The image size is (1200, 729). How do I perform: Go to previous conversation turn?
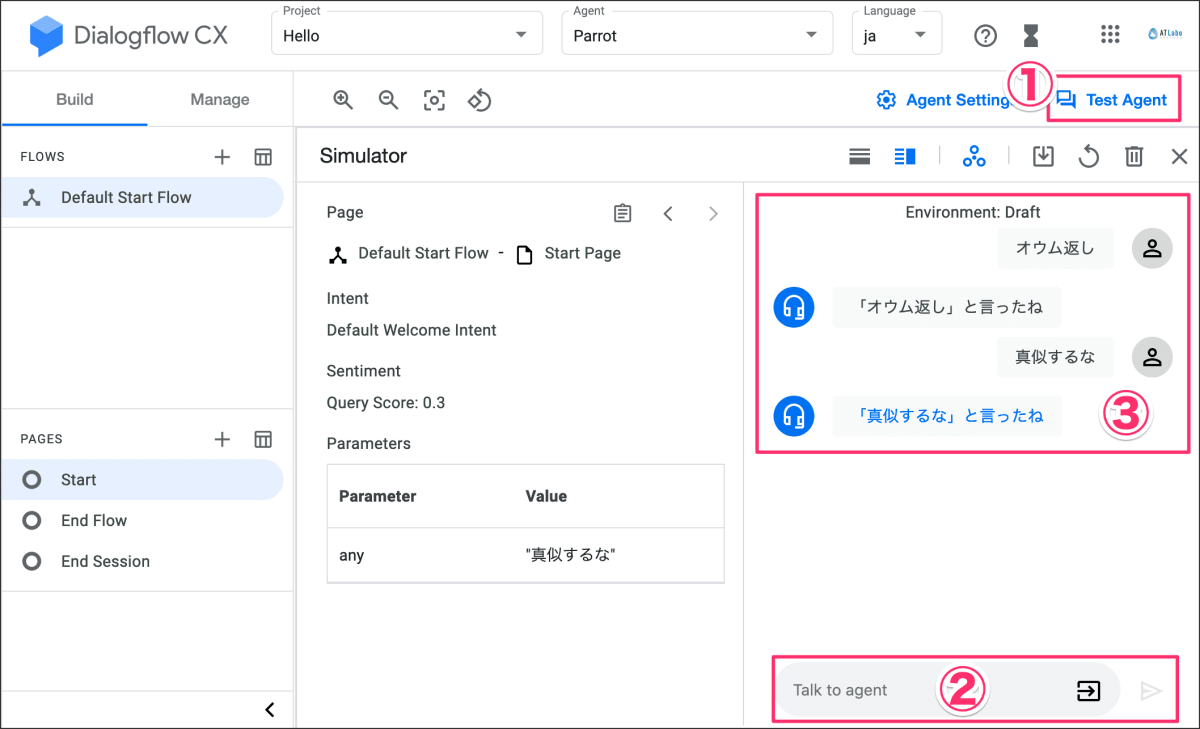pyautogui.click(x=668, y=213)
